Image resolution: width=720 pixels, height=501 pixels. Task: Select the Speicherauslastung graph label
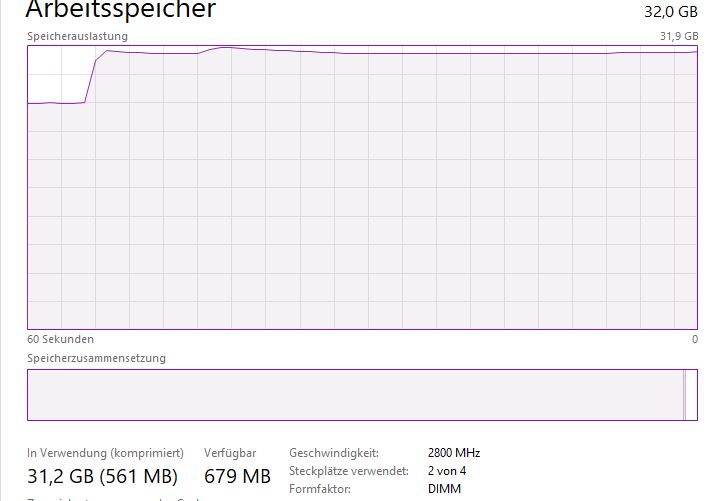point(78,36)
